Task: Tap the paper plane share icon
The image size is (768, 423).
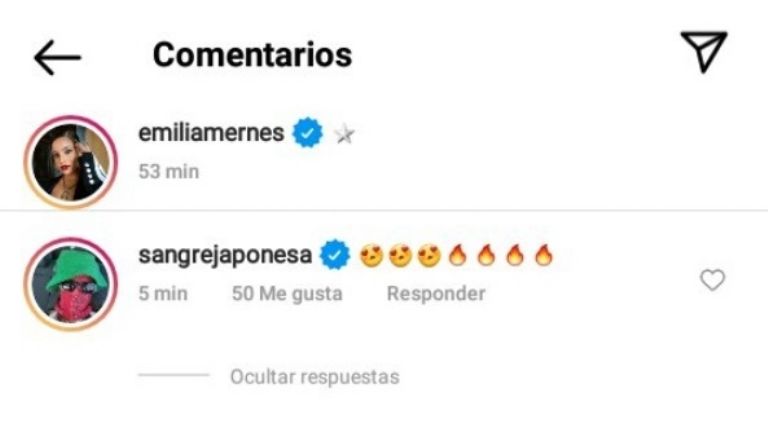Action: click(x=704, y=51)
